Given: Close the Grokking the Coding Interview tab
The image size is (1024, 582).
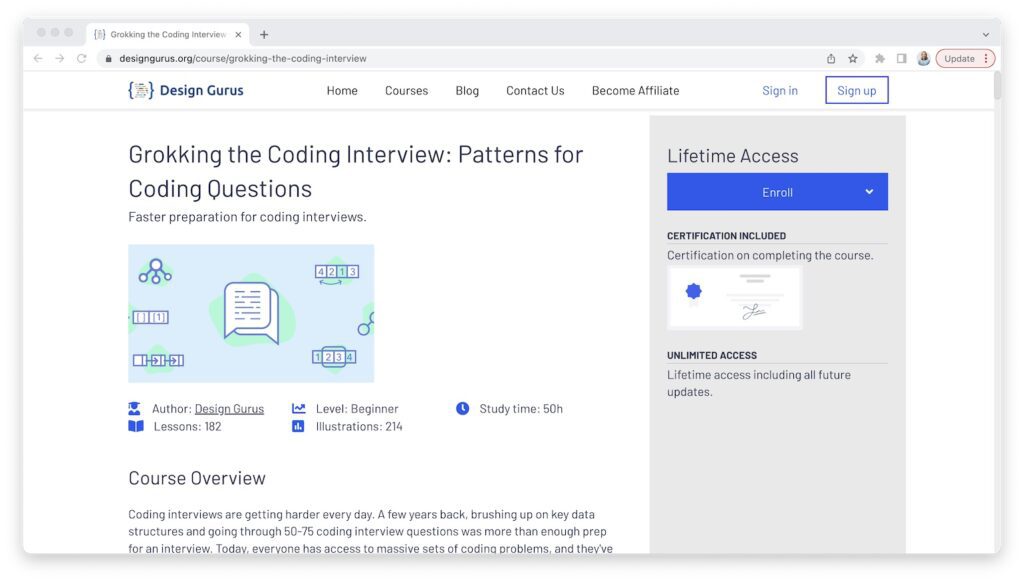Looking at the screenshot, I should 238,35.
